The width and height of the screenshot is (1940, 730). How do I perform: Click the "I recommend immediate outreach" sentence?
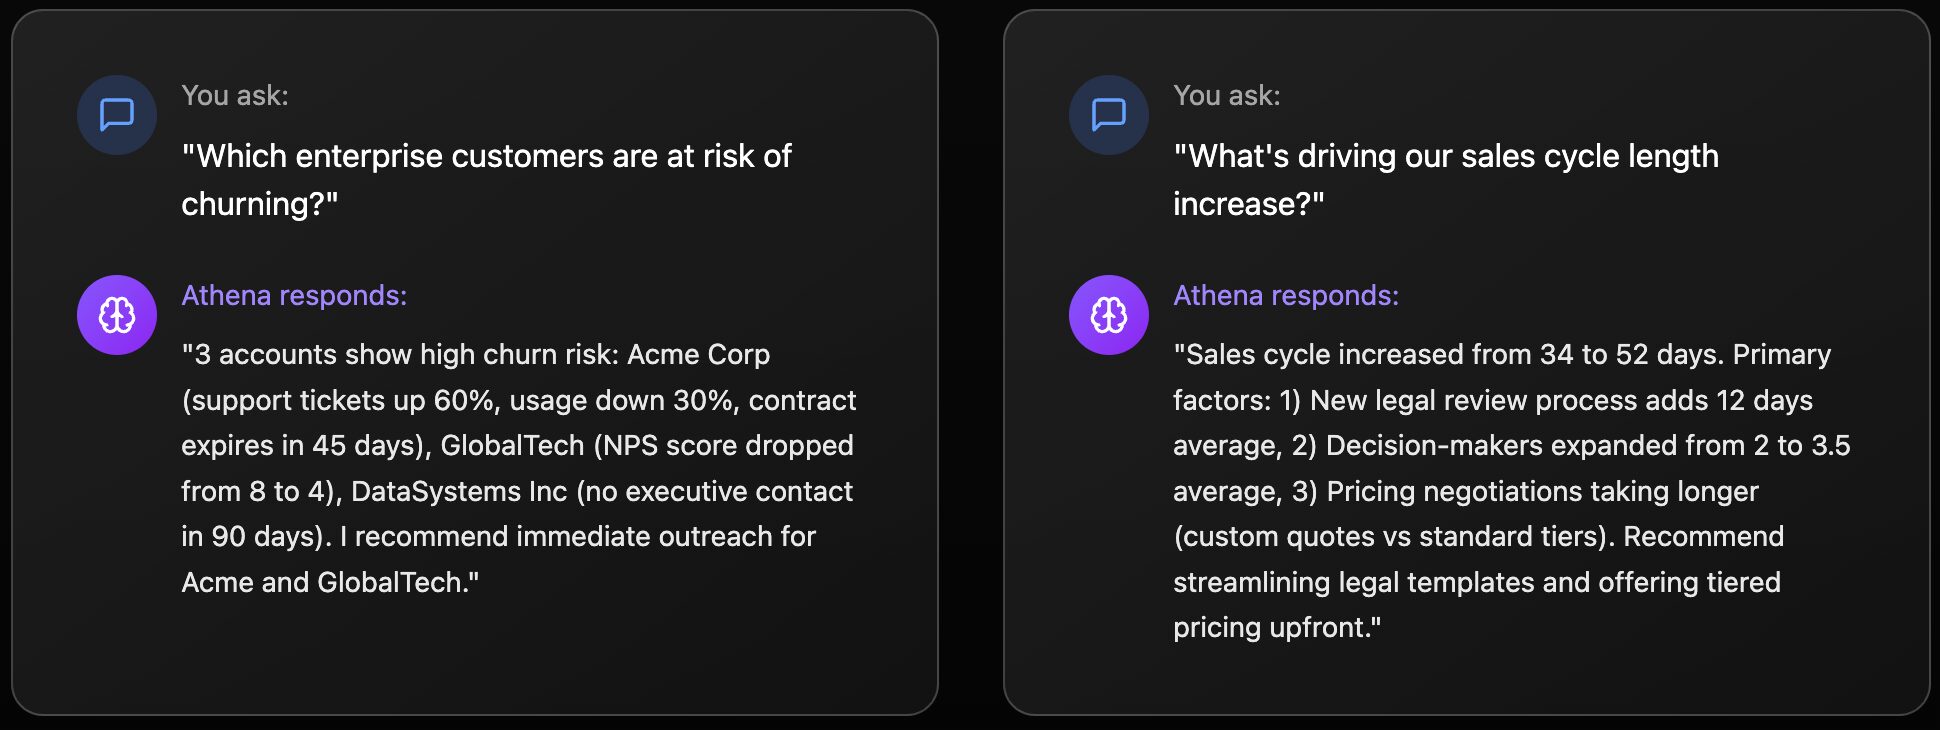(x=577, y=537)
